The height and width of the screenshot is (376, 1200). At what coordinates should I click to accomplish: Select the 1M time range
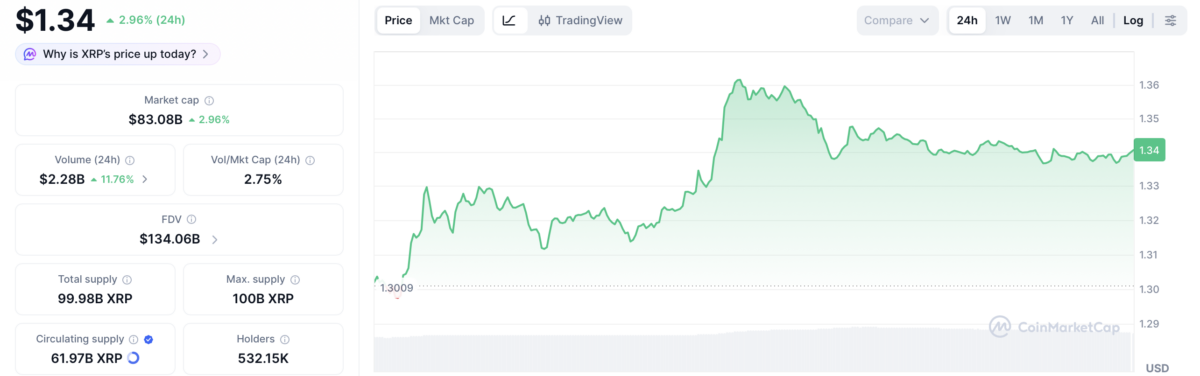1036,20
